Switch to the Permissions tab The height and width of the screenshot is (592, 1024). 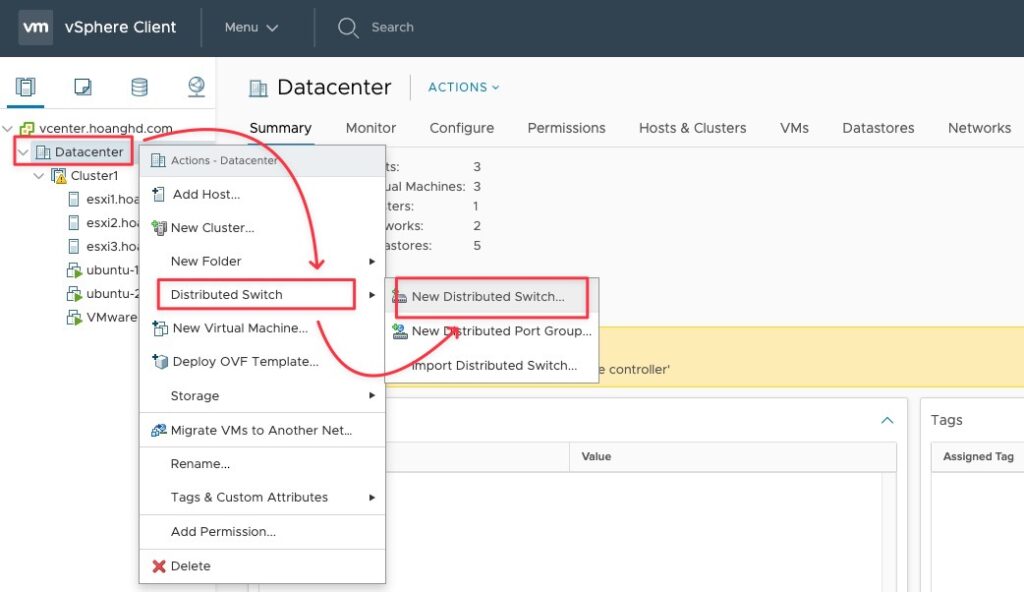pos(566,128)
